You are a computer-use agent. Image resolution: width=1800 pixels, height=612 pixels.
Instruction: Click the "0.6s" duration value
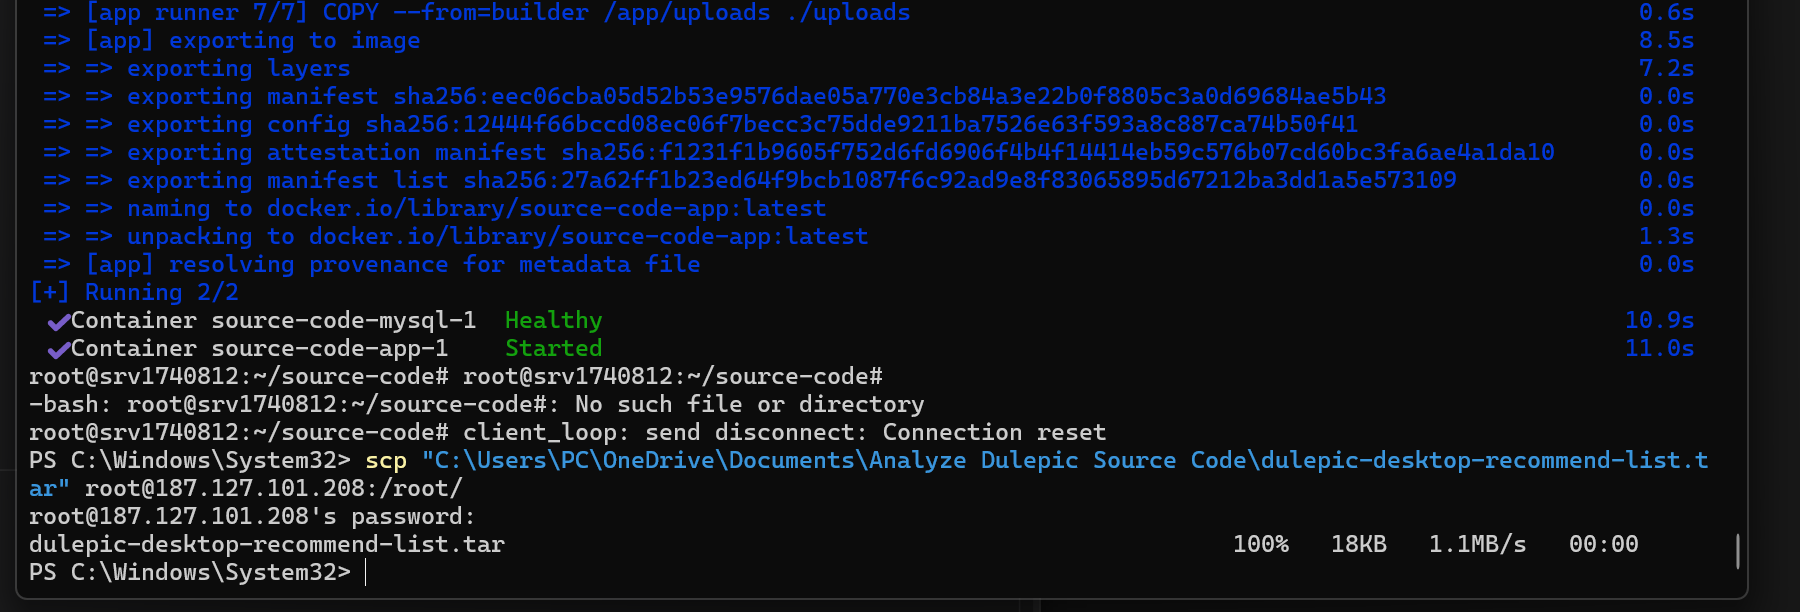click(1667, 12)
